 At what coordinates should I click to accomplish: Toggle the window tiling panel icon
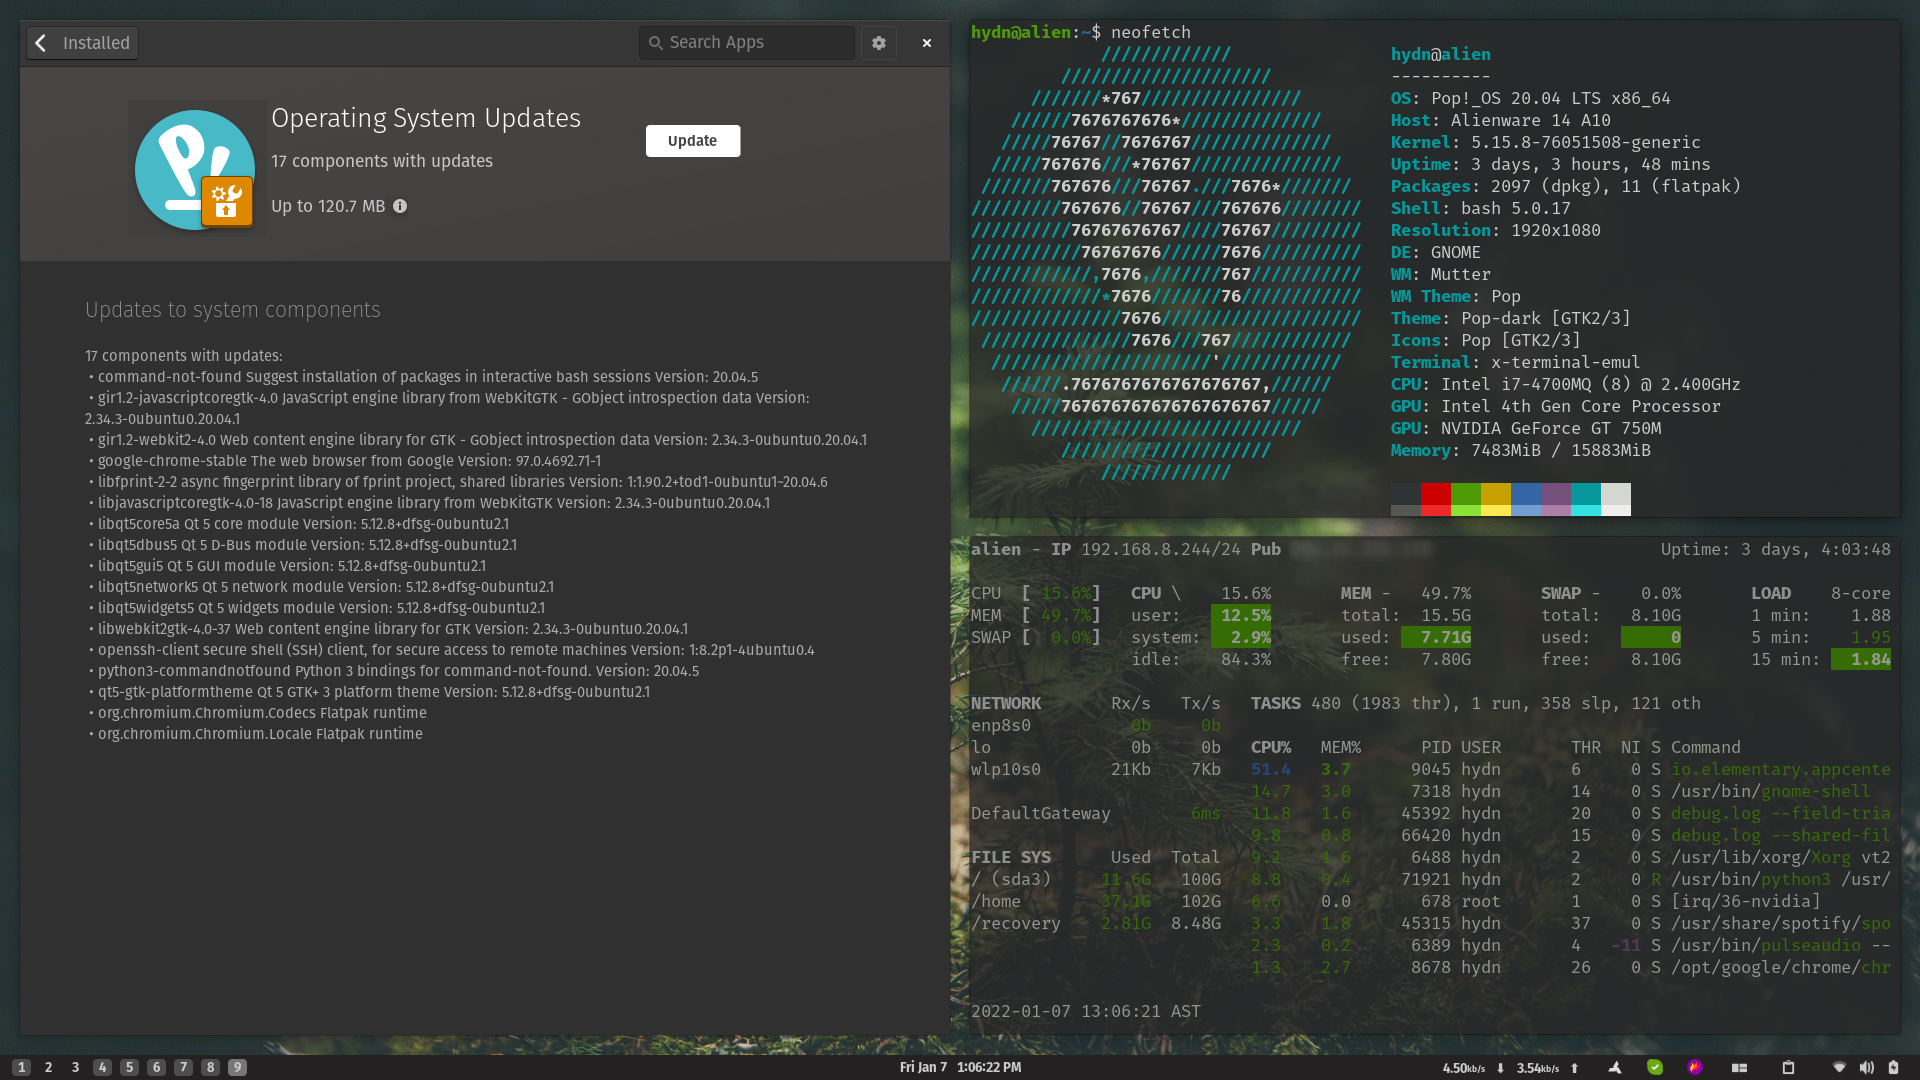coord(1739,1067)
